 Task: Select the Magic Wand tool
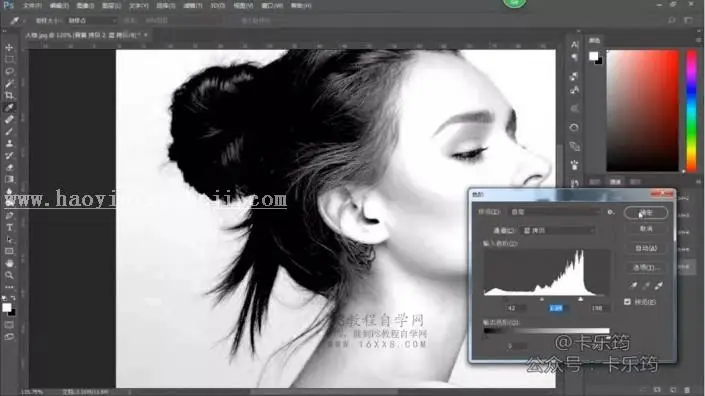pyautogui.click(x=9, y=83)
